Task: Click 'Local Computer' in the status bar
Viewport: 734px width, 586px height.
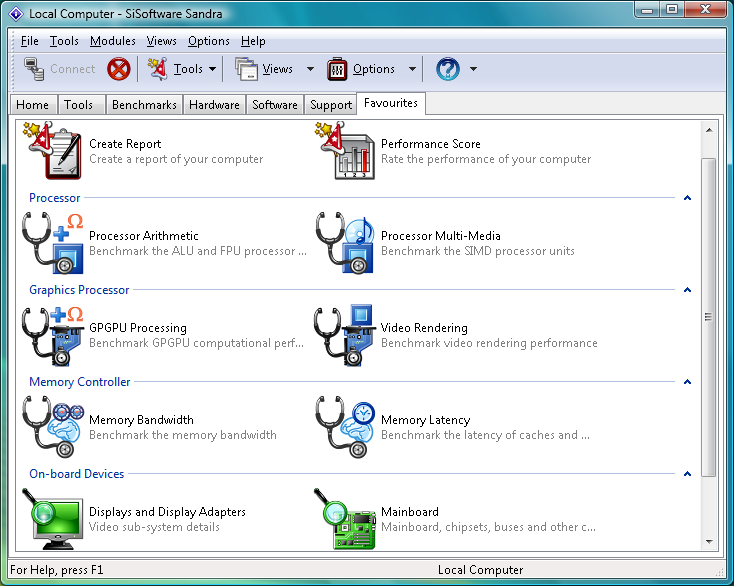Action: [480, 570]
